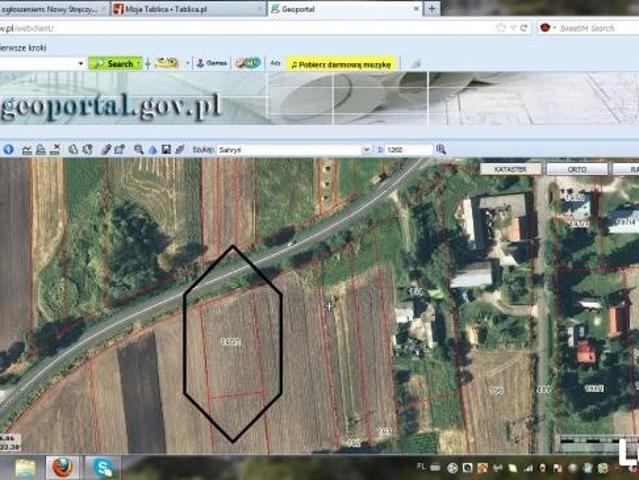Click the chart line icon in map toolbar

coord(27,150)
